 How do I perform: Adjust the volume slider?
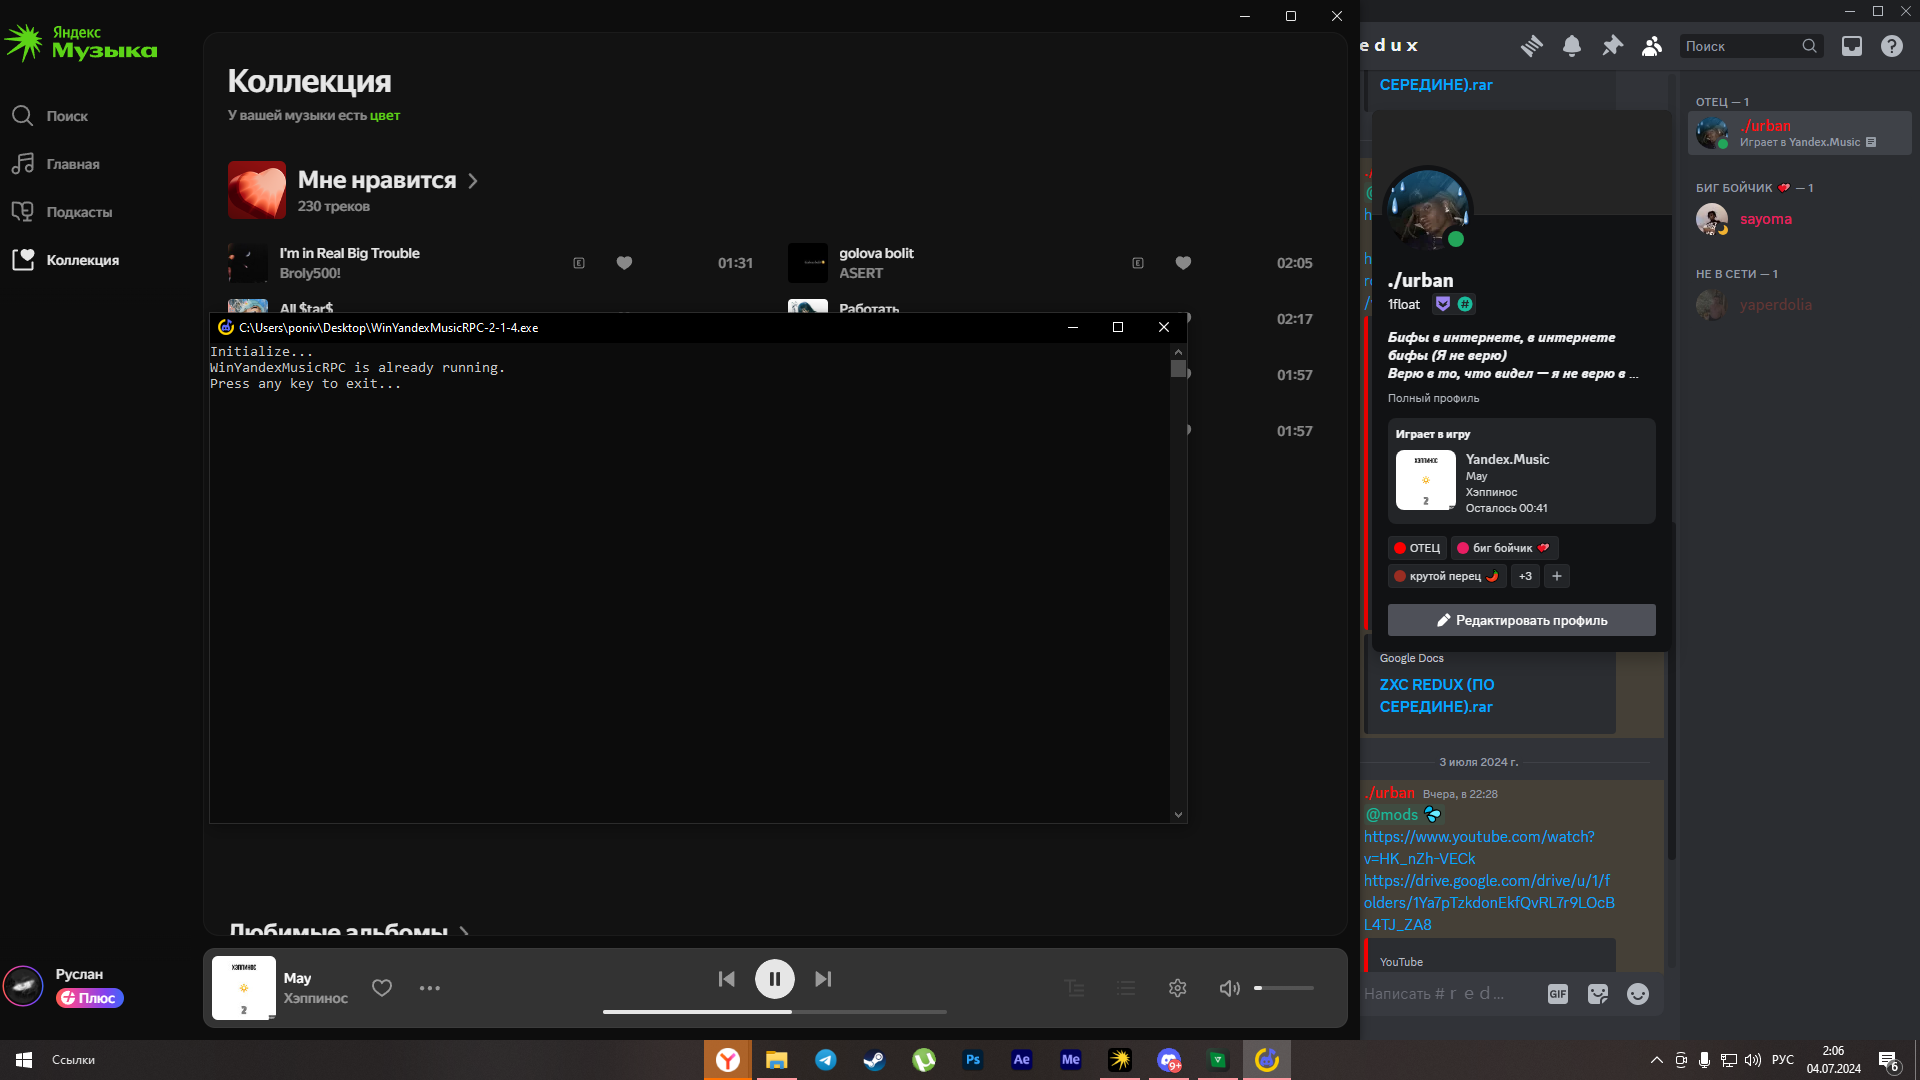1284,988
